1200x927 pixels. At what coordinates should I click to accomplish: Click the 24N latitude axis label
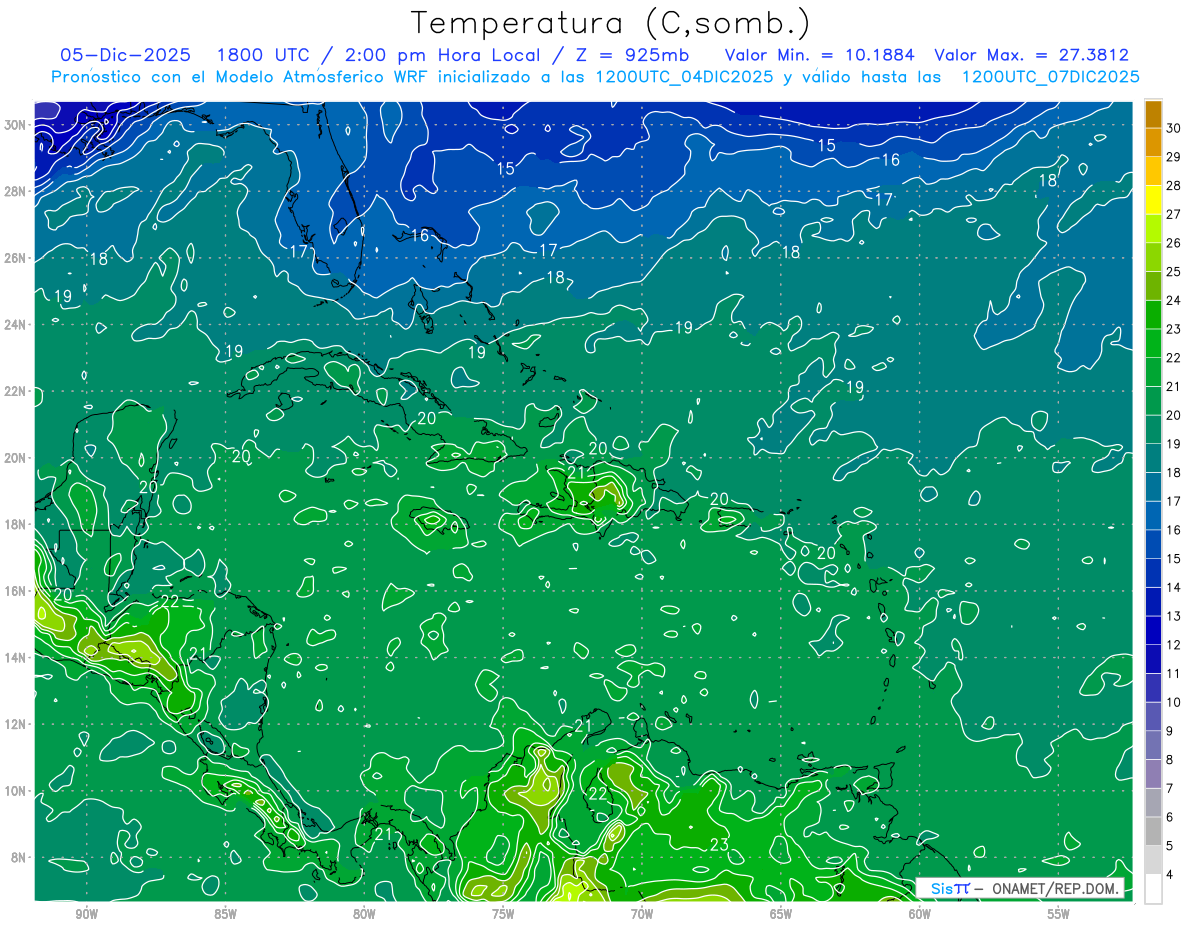coord(16,324)
